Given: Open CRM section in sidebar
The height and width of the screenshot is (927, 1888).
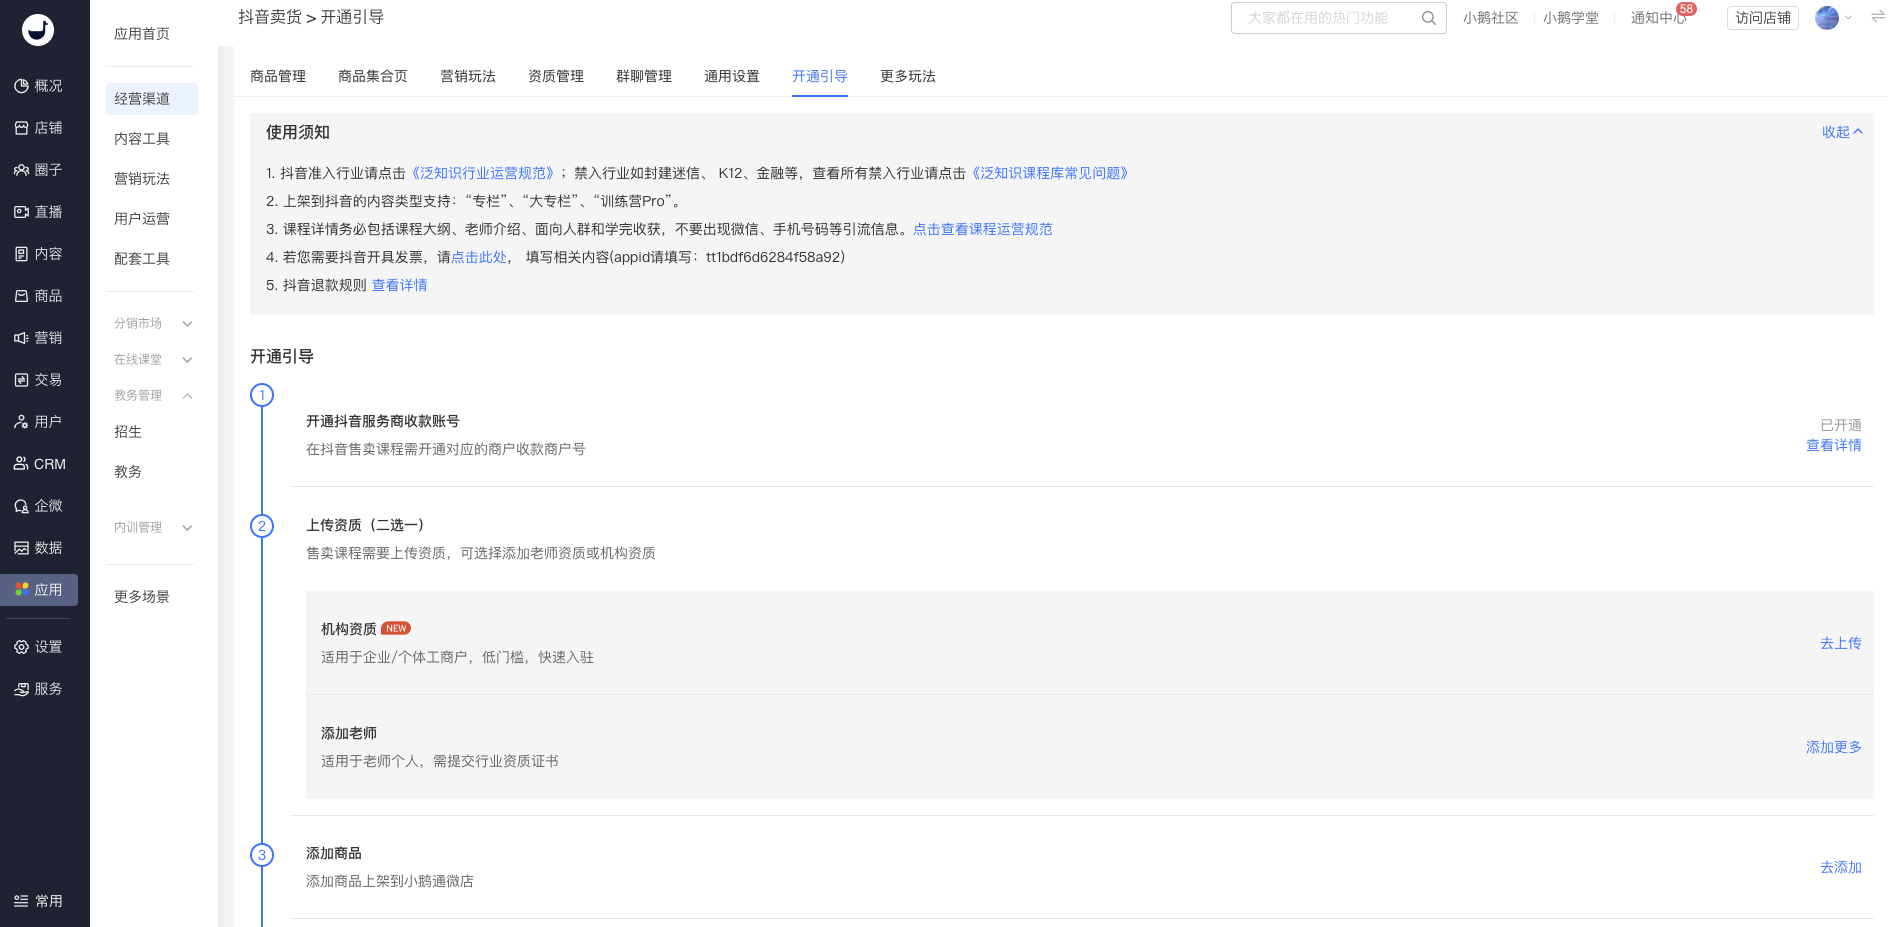Looking at the screenshot, I should pyautogui.click(x=39, y=464).
